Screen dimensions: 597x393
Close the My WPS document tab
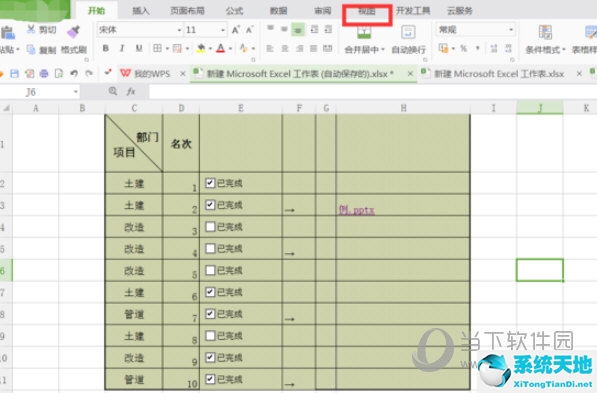pos(183,74)
